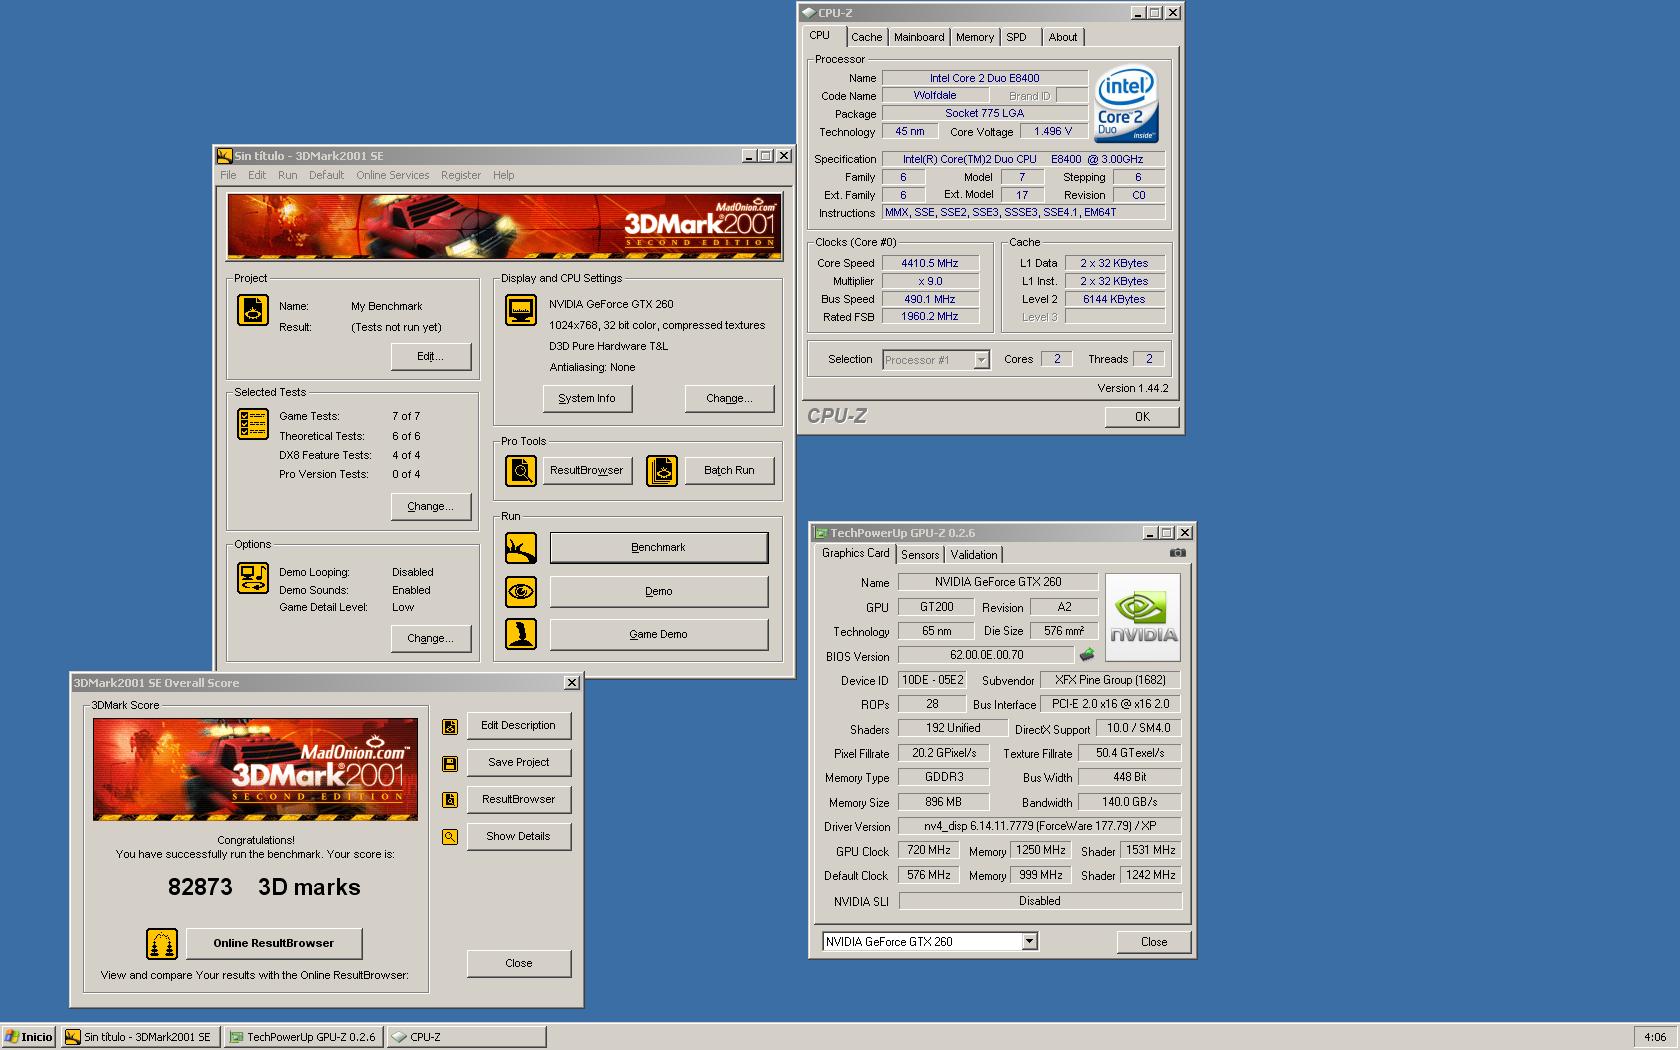1680x1050 pixels.
Task: Switch to 3DMark2001 SE taskbar button
Action: 140,1037
